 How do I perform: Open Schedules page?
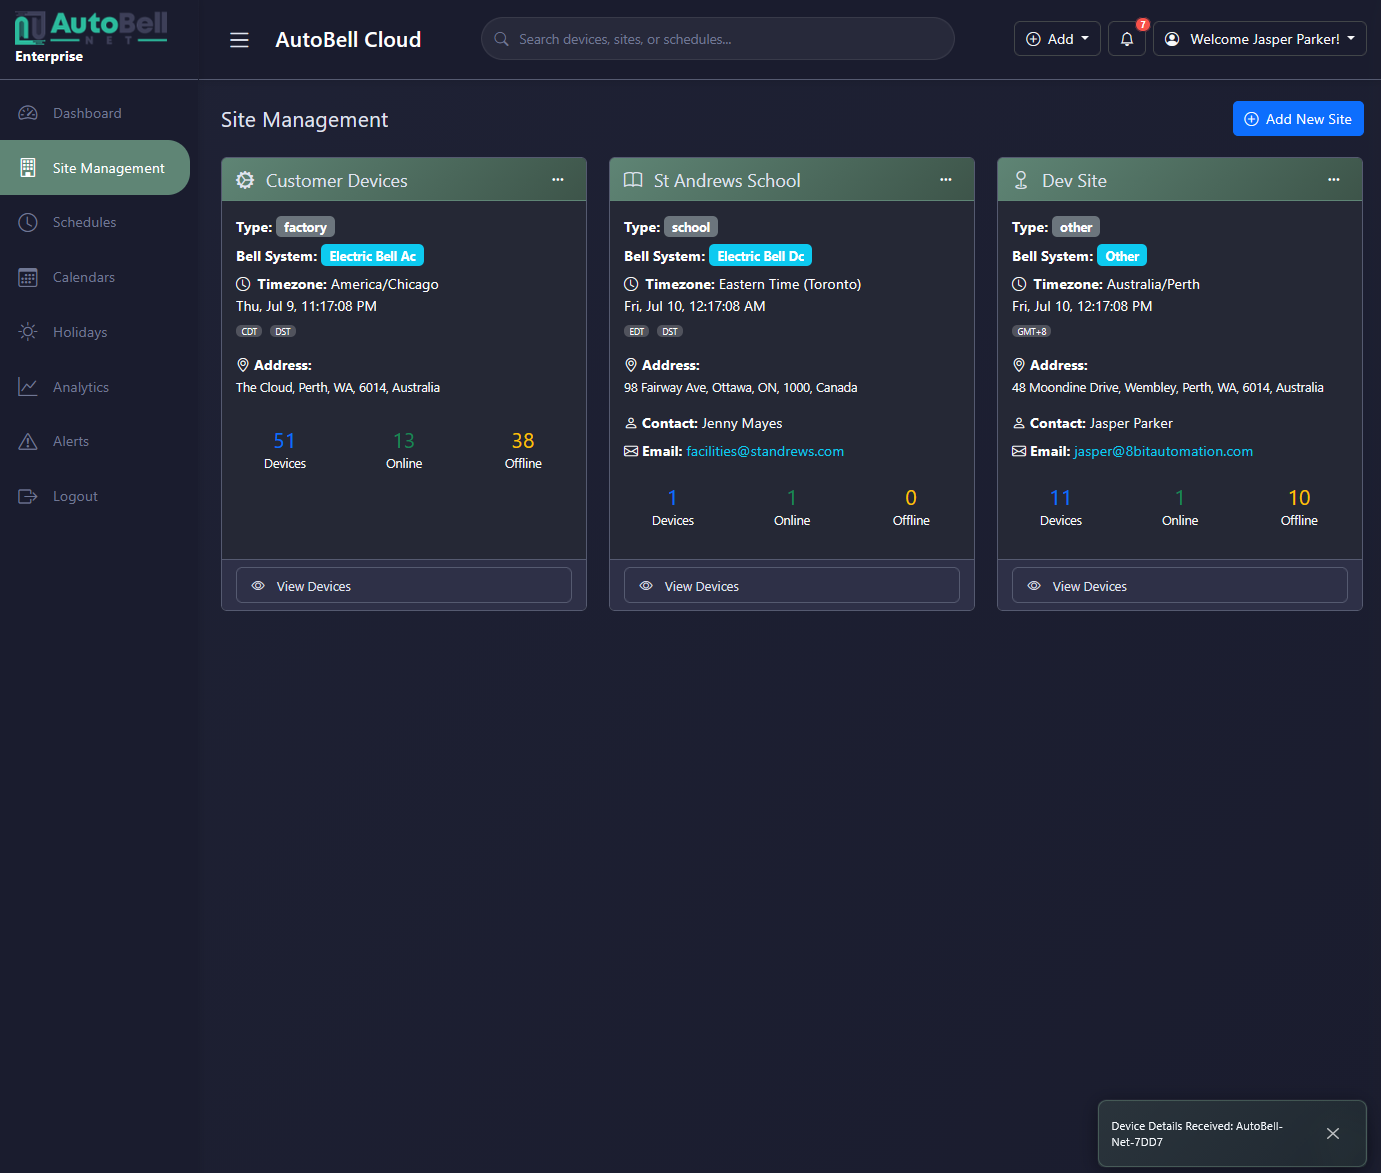point(95,222)
